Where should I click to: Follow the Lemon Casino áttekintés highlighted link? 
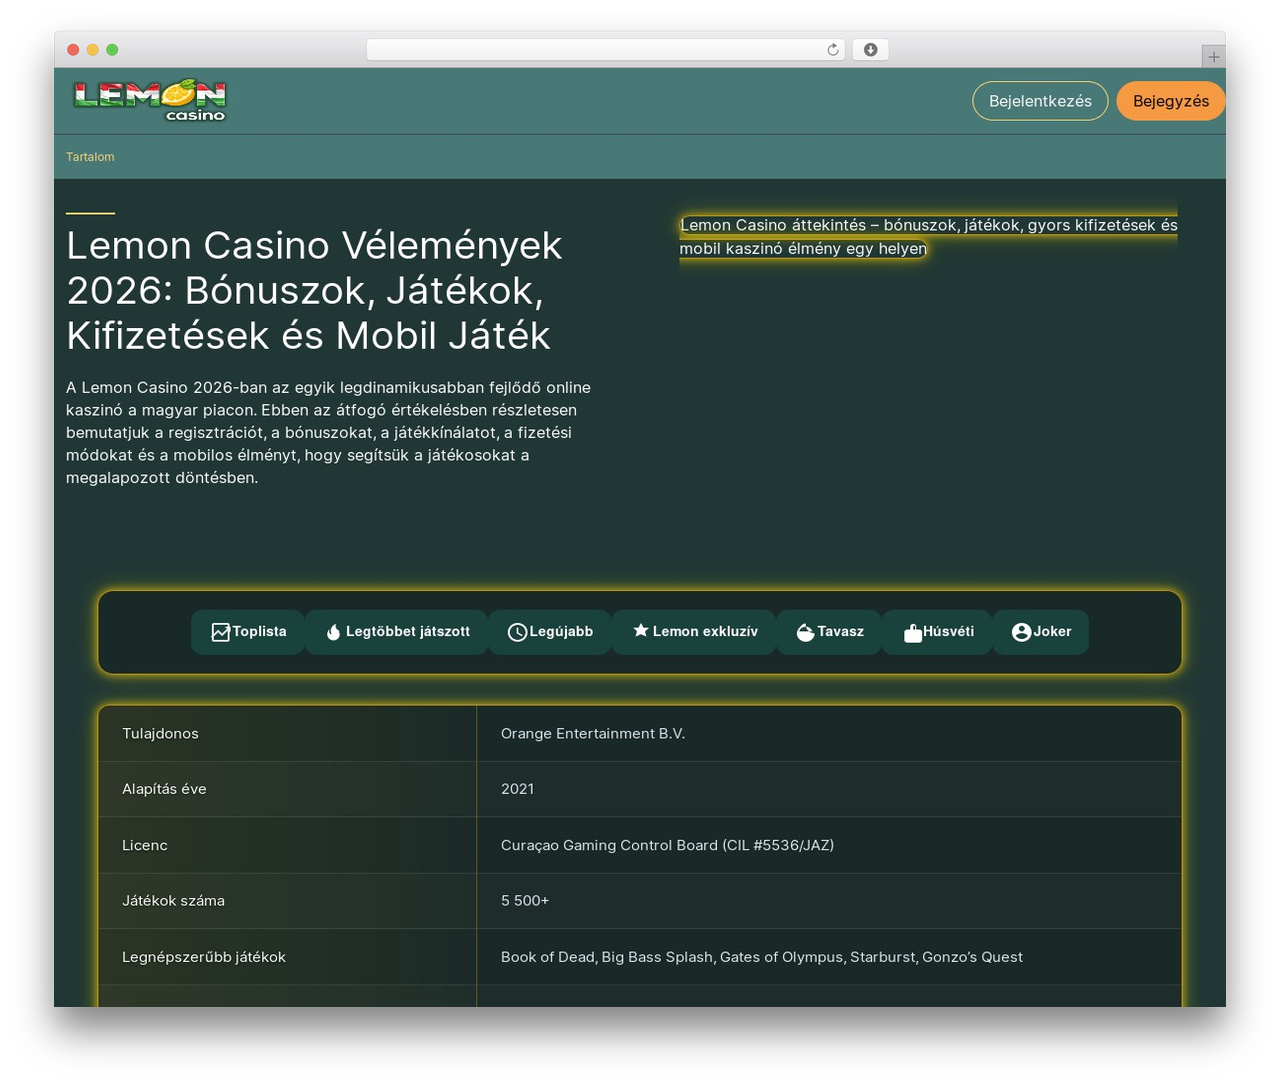coord(928,237)
